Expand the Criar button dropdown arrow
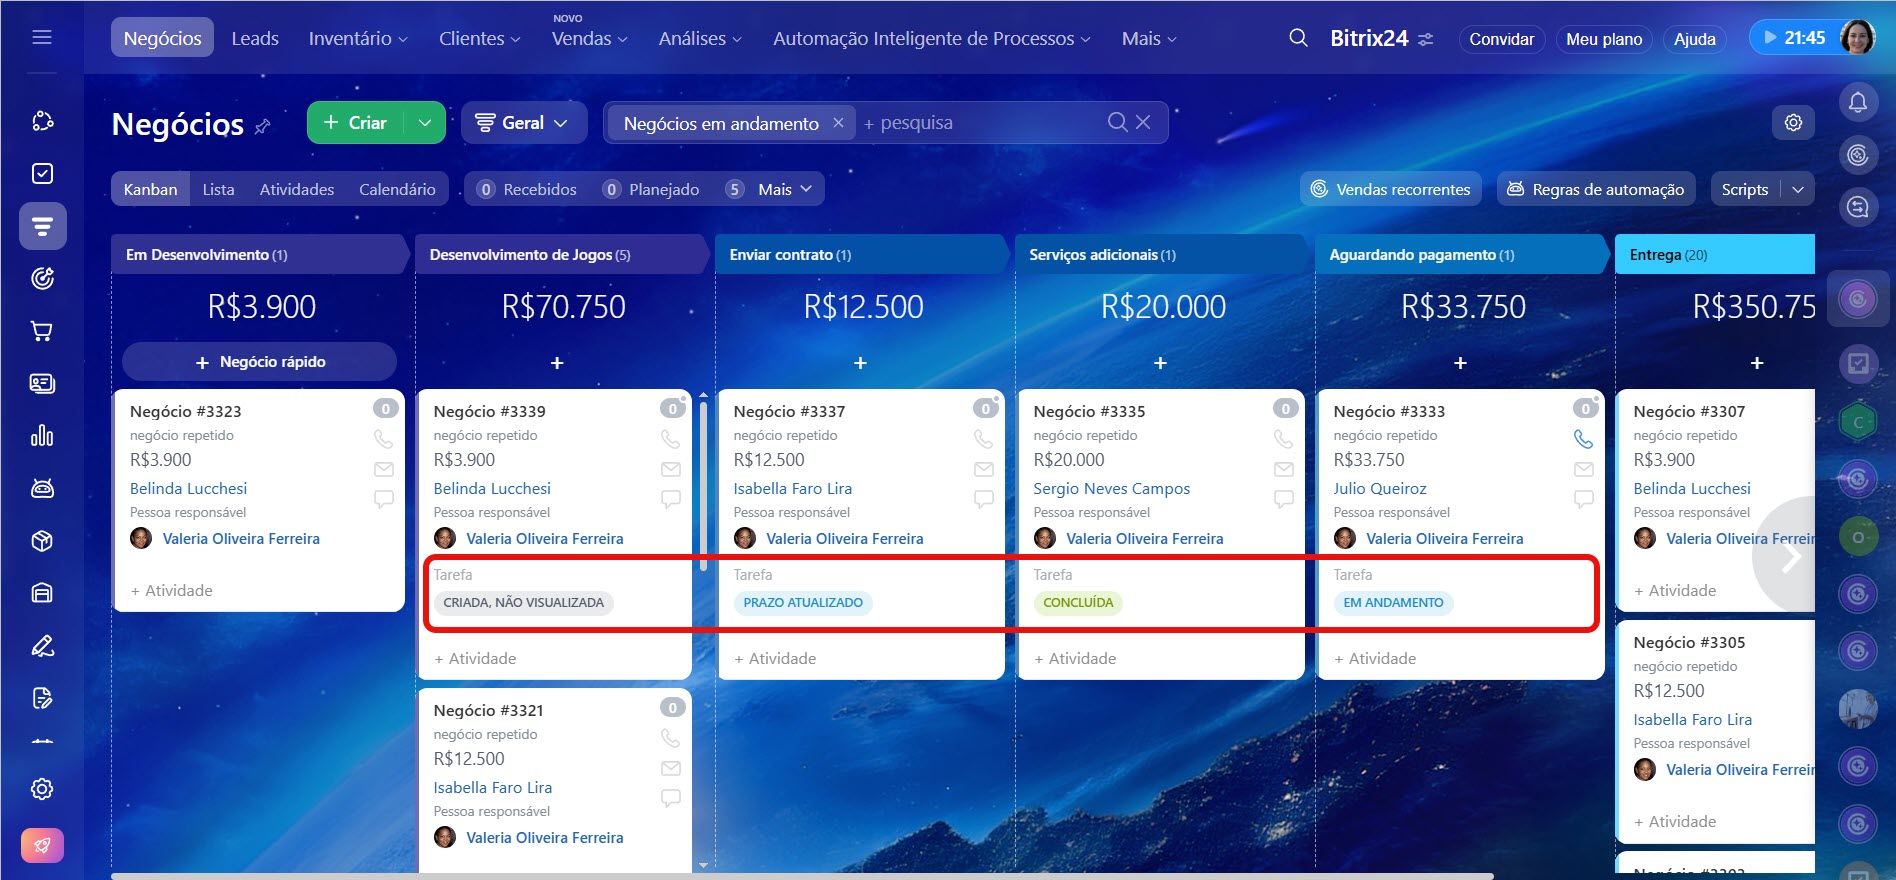Viewport: 1896px width, 880px height. pyautogui.click(x=425, y=123)
